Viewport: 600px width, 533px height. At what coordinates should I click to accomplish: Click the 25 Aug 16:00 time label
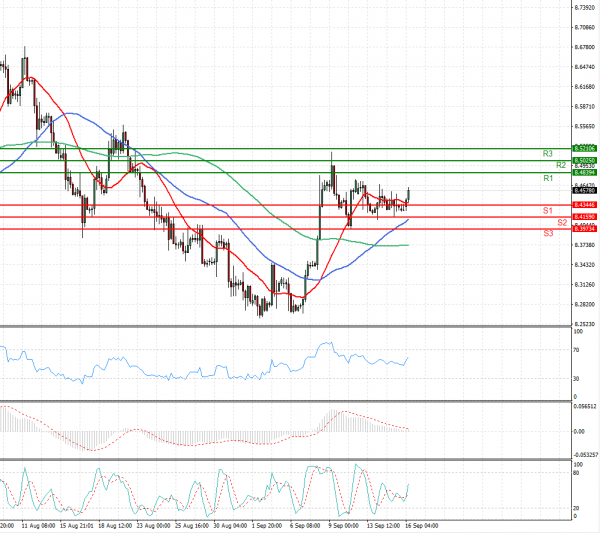tap(192, 526)
